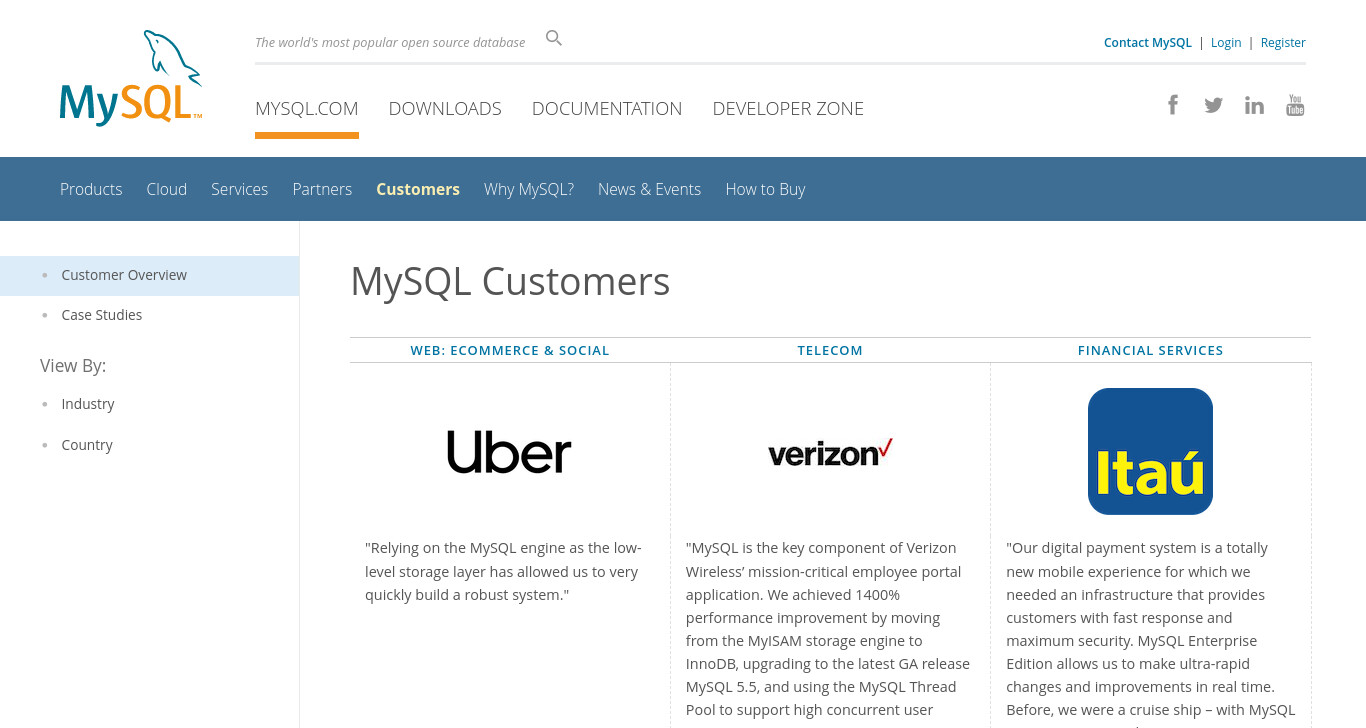
Task: Go to DOWNLOADS tab
Action: click(x=445, y=108)
